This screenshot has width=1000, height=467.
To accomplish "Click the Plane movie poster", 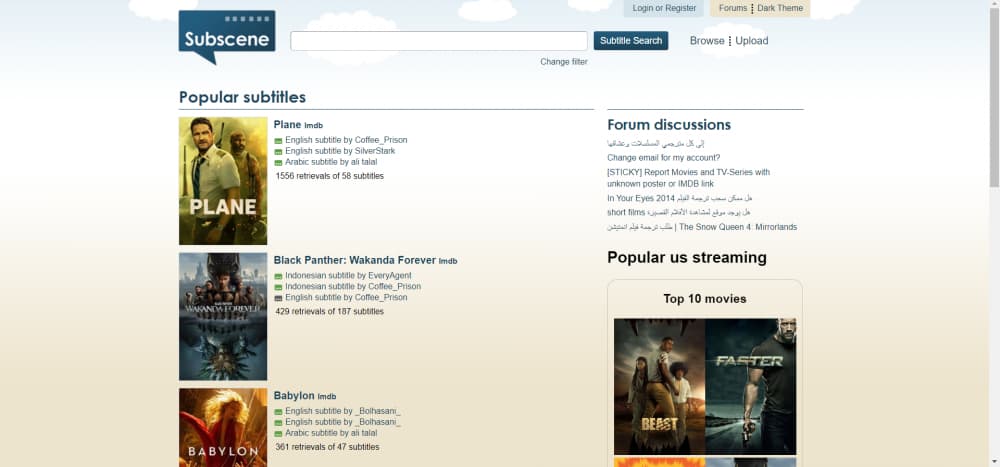I will pyautogui.click(x=223, y=181).
